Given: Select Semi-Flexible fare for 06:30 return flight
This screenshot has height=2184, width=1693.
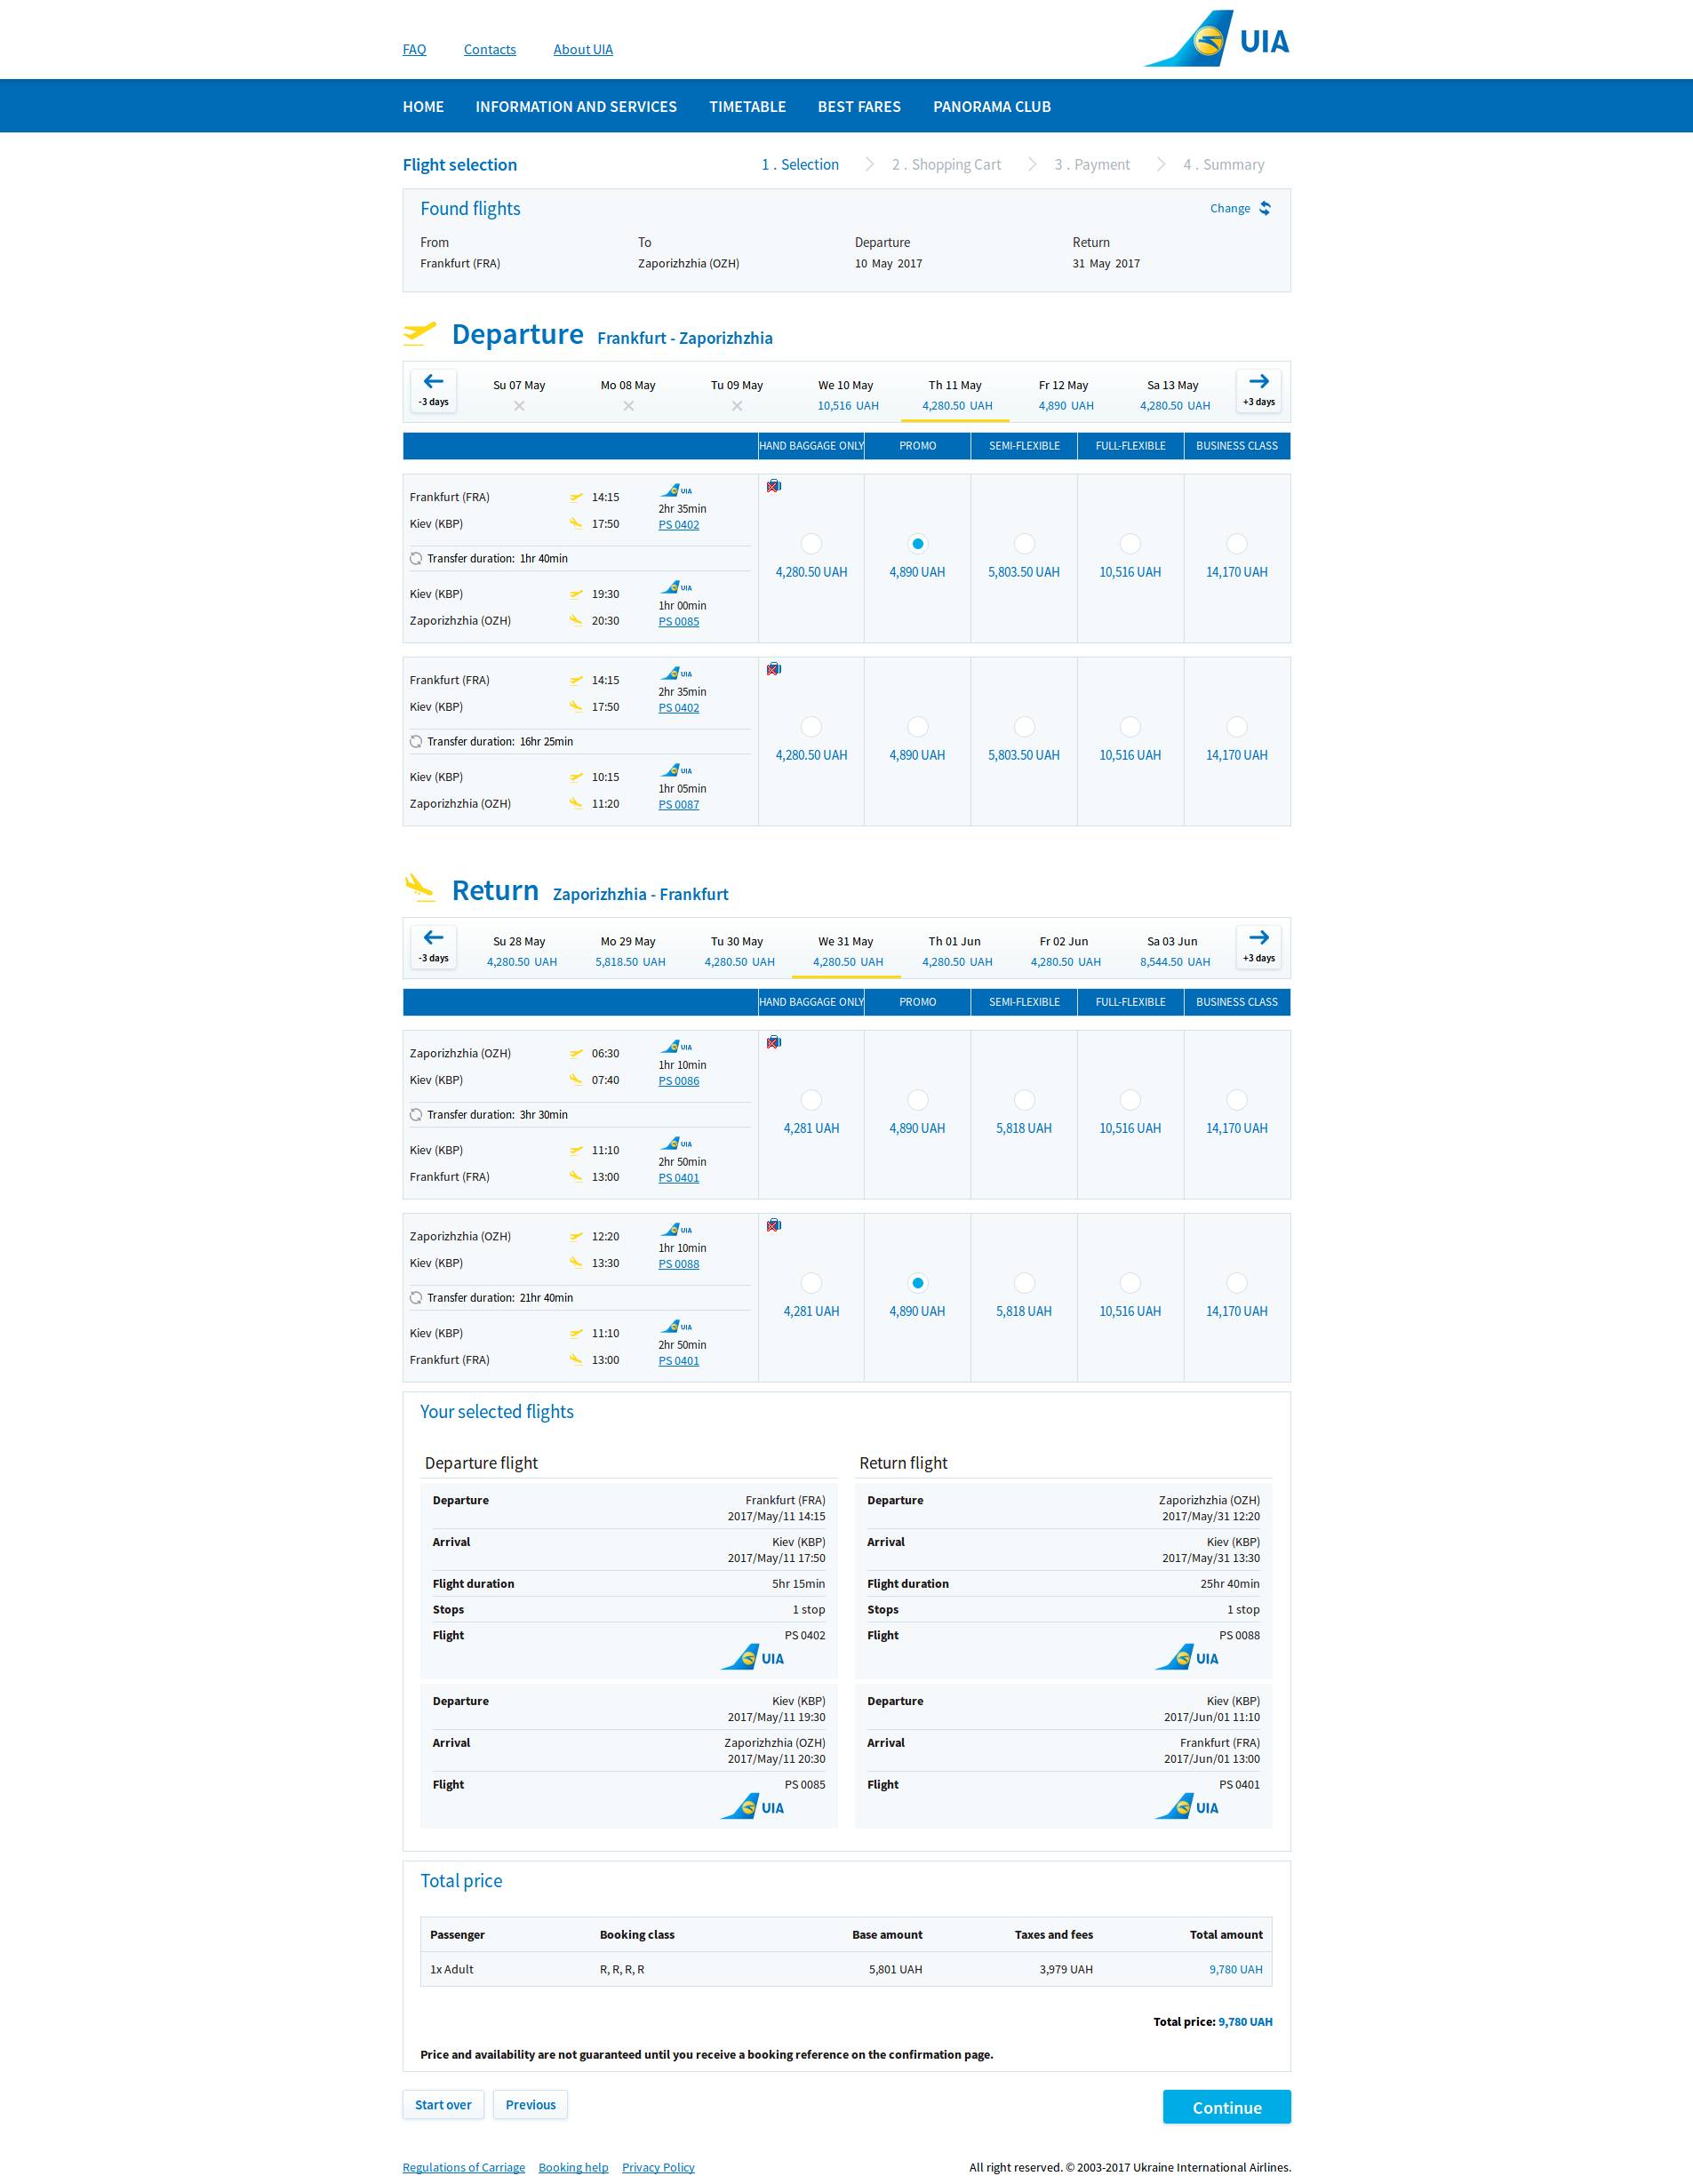Looking at the screenshot, I should coord(1024,1100).
